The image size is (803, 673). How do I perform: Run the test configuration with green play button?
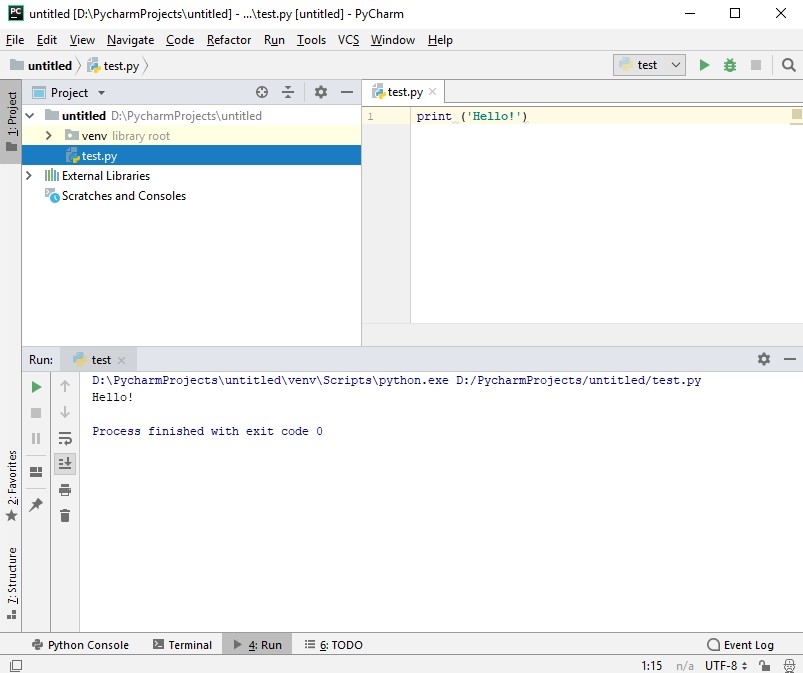coord(704,65)
